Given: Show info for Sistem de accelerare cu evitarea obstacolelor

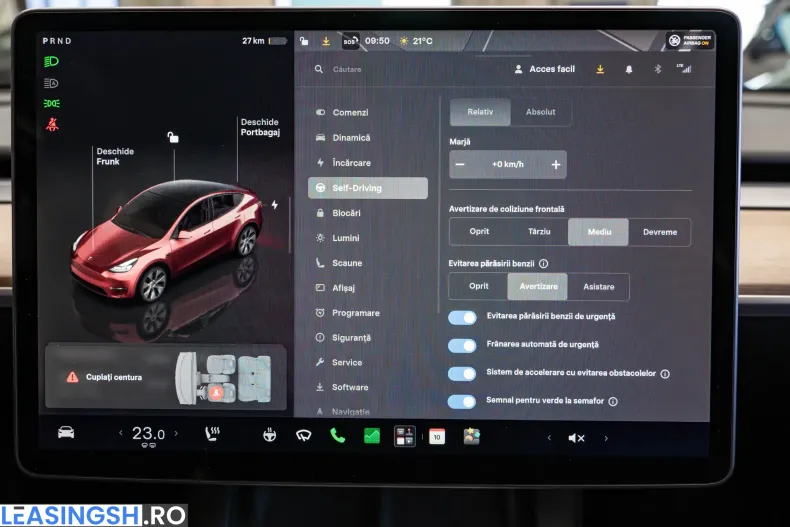Looking at the screenshot, I should pyautogui.click(x=665, y=374).
